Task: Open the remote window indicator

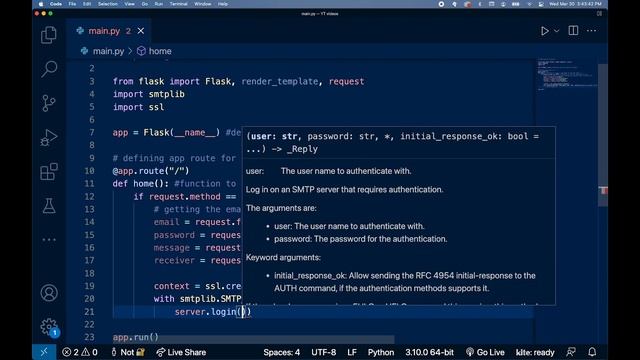Action: coord(44,352)
